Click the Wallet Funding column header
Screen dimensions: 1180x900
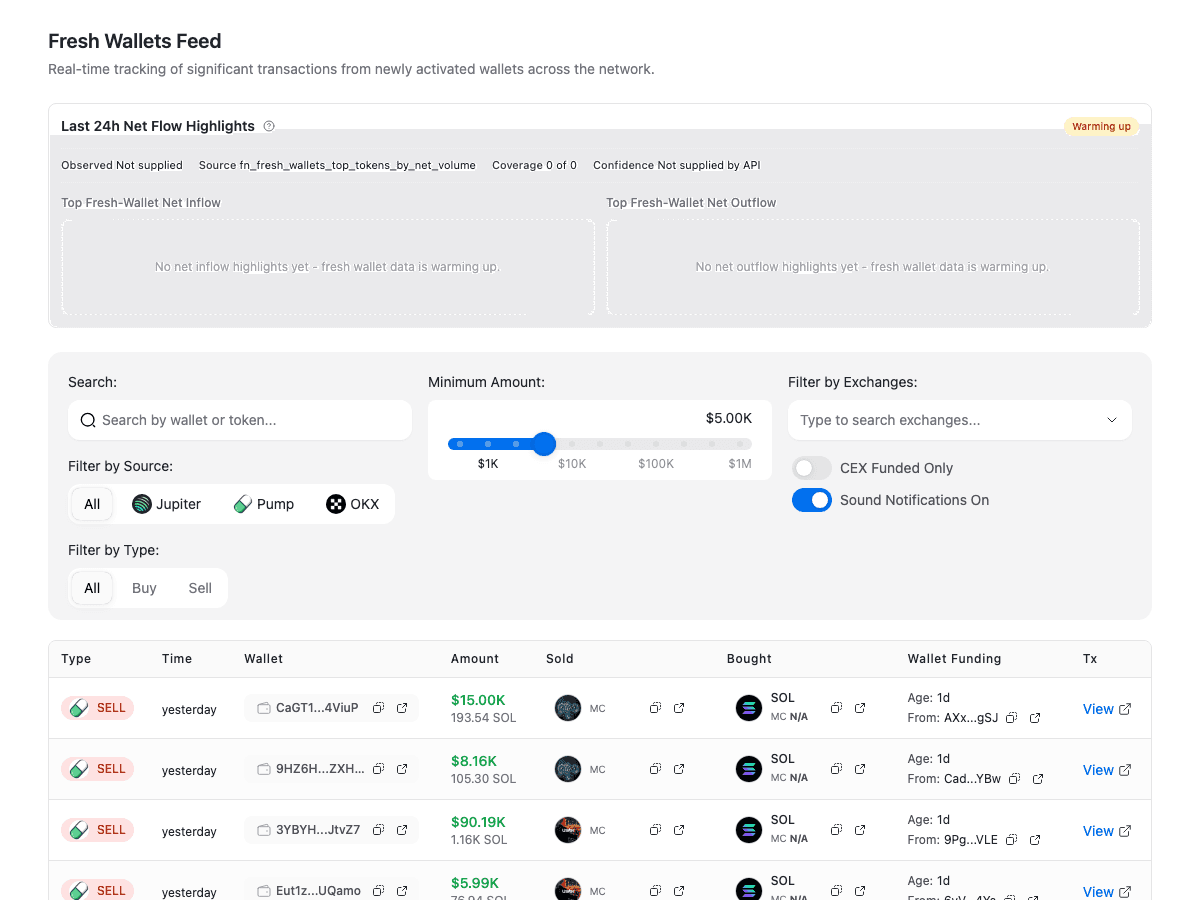tap(953, 658)
